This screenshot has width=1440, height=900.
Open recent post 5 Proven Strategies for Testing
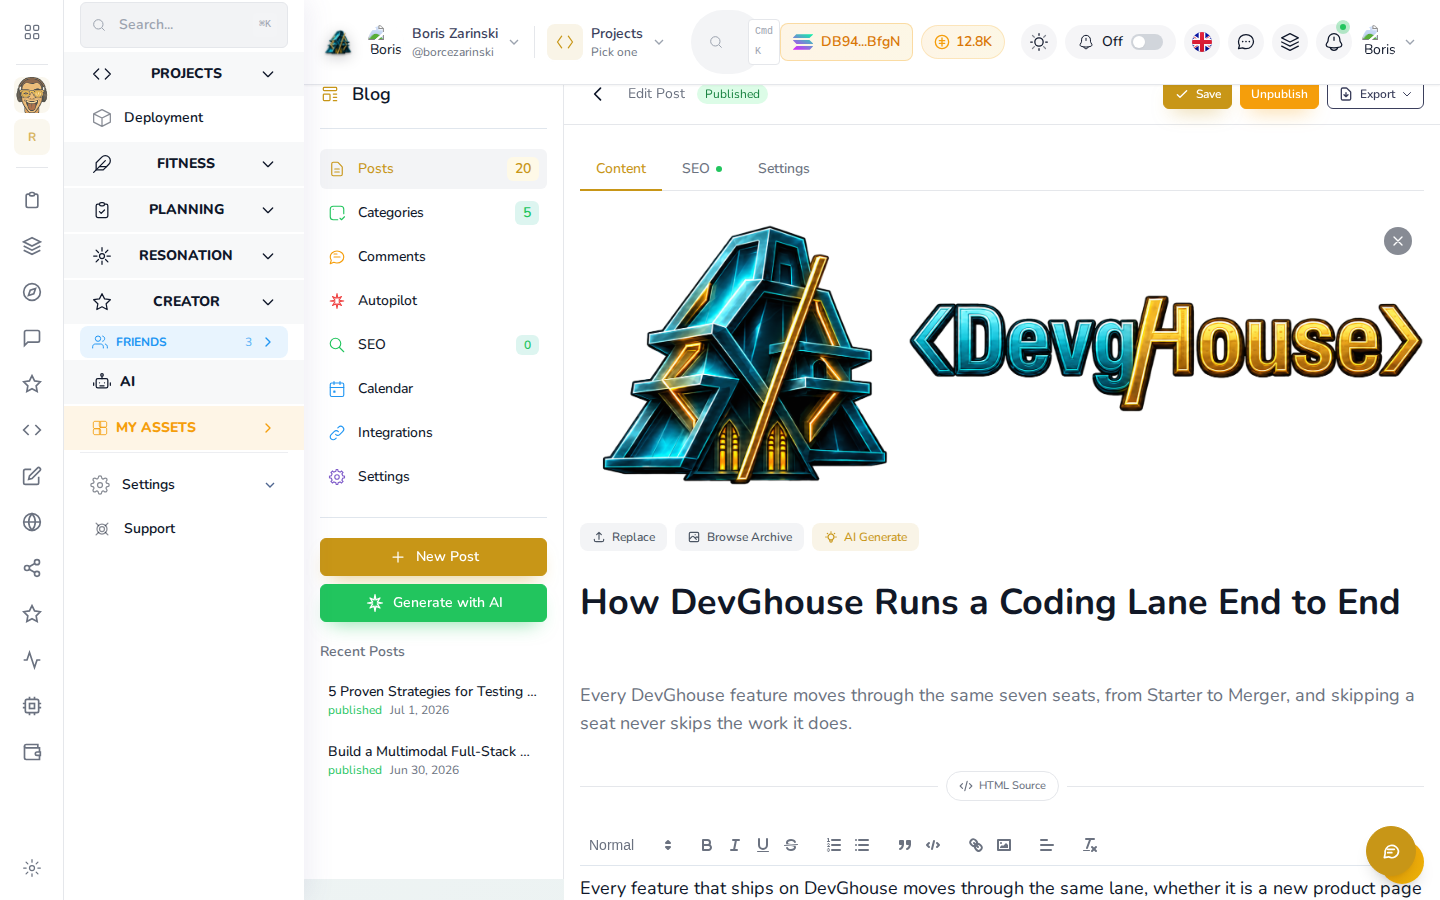[433, 700]
